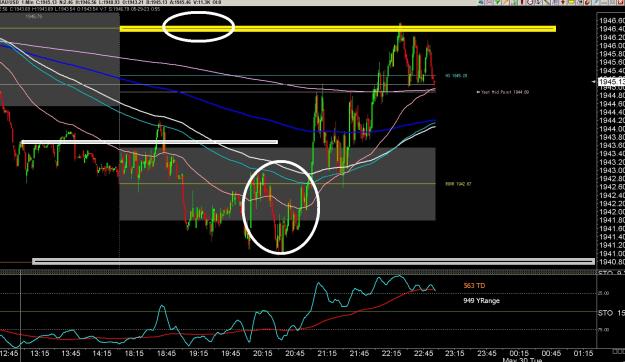Click the 1945.60 price axis label

tap(612, 62)
